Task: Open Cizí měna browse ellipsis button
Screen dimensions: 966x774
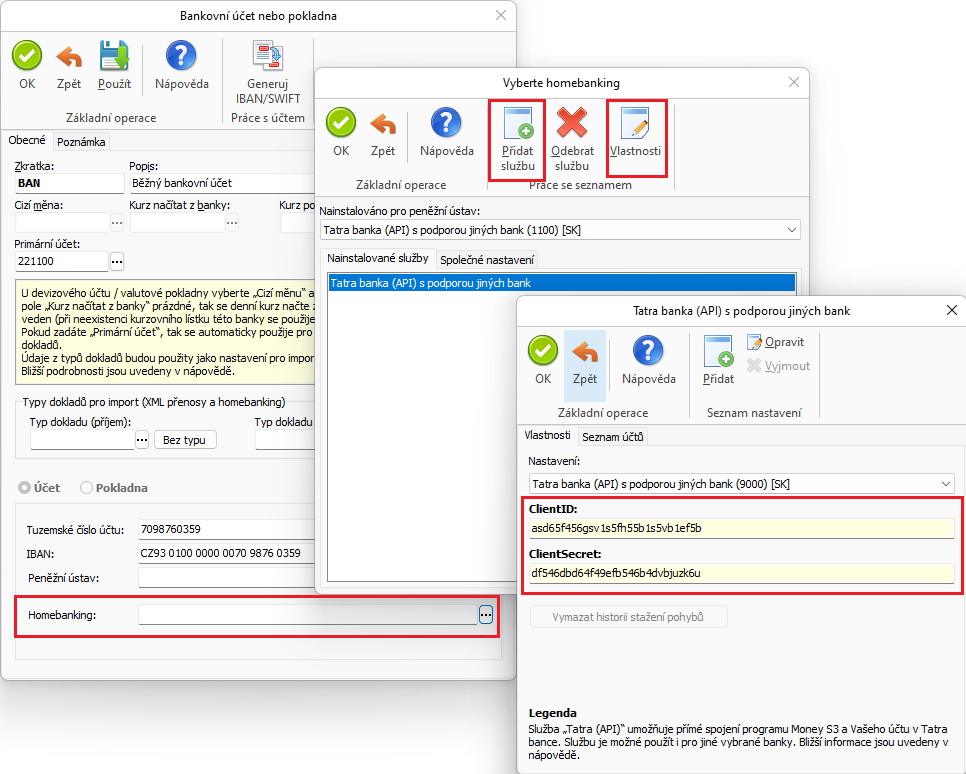Action: [x=117, y=222]
